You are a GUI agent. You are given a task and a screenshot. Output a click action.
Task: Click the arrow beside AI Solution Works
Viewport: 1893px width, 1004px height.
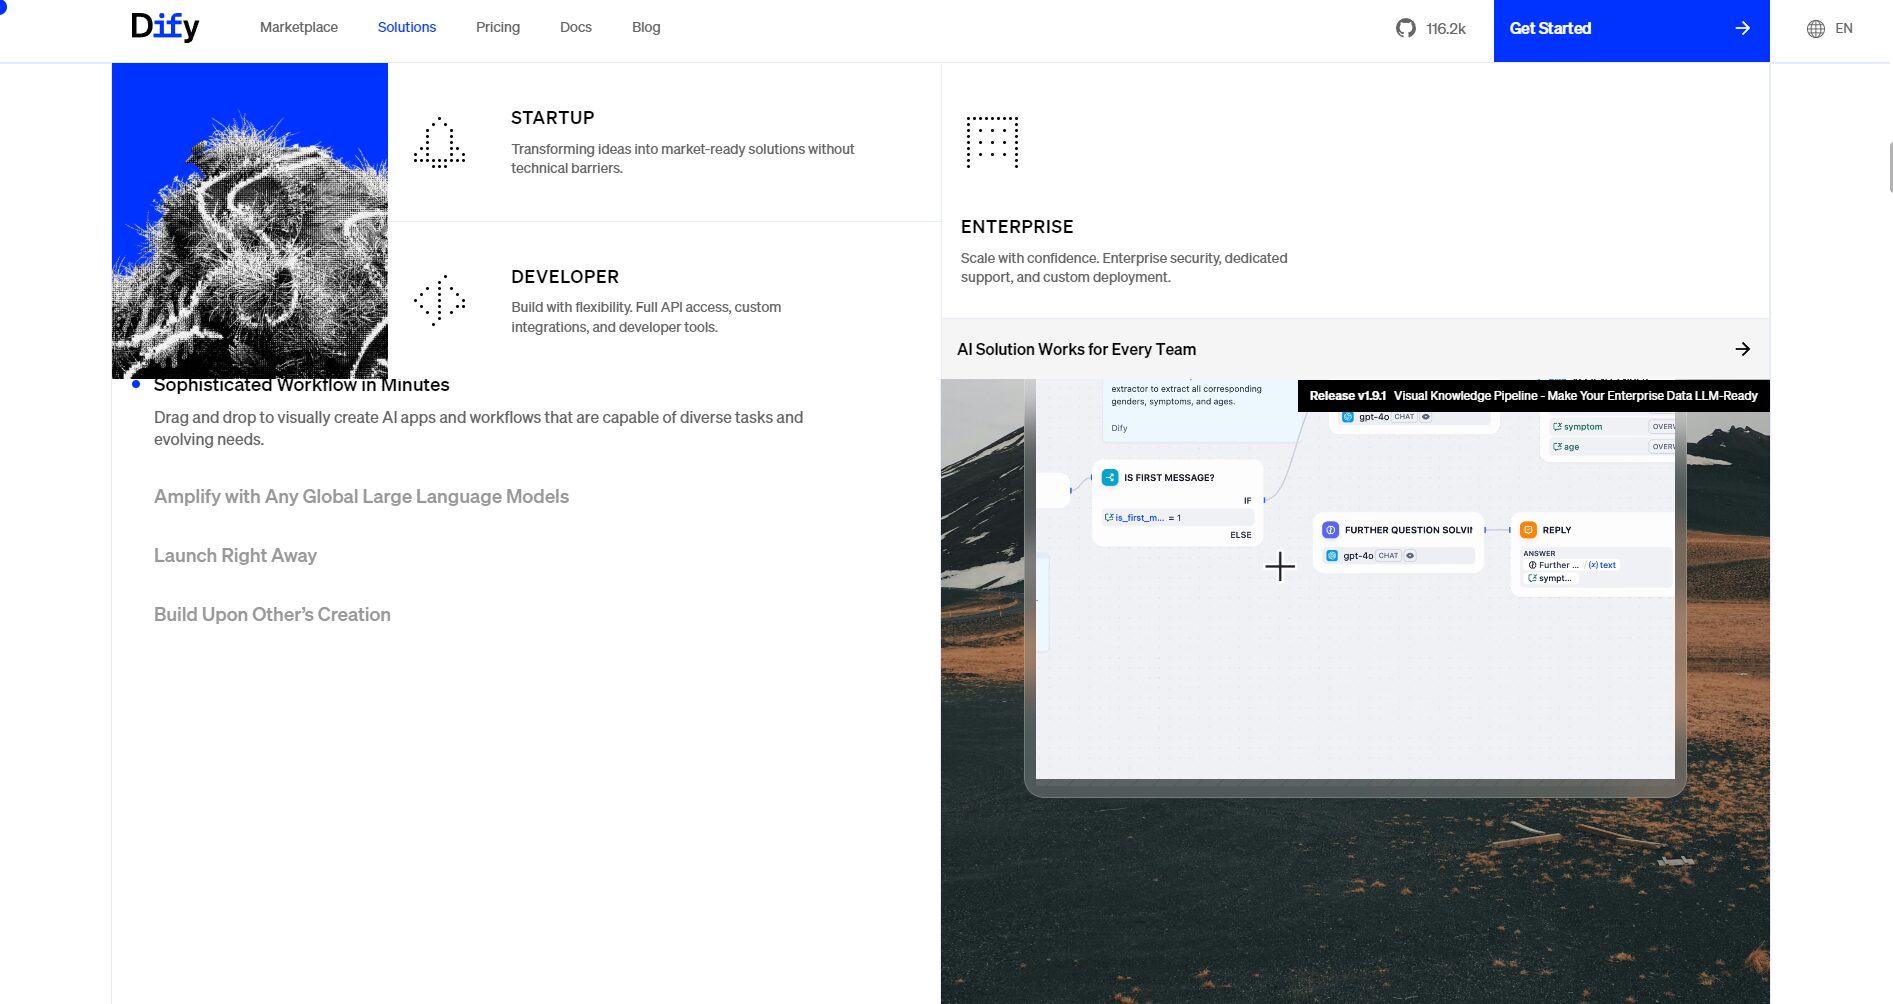point(1742,349)
